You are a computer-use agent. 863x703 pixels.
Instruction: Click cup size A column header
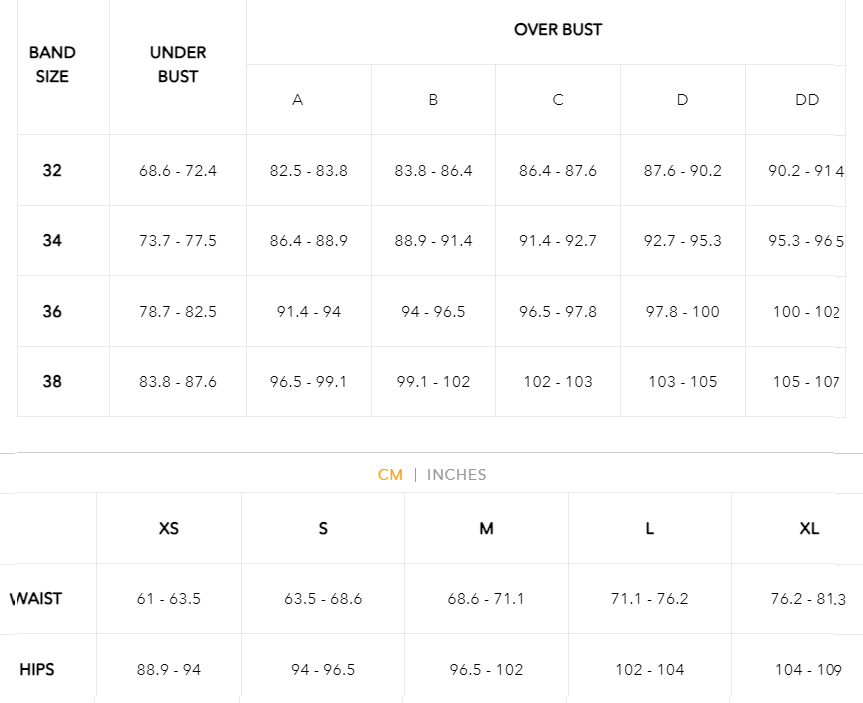pyautogui.click(x=298, y=100)
